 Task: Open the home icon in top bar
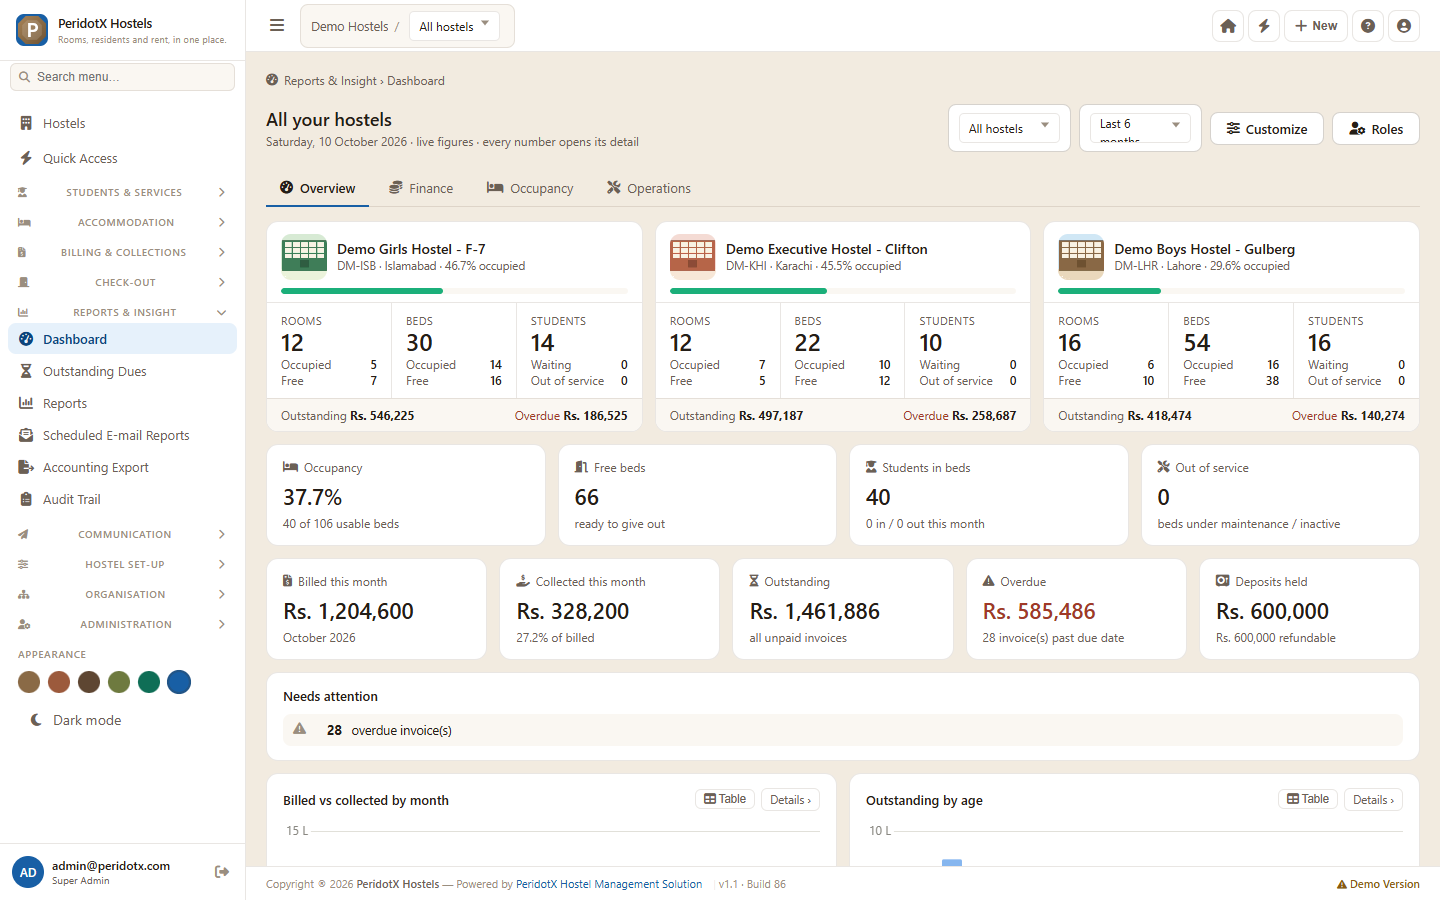[x=1228, y=26]
